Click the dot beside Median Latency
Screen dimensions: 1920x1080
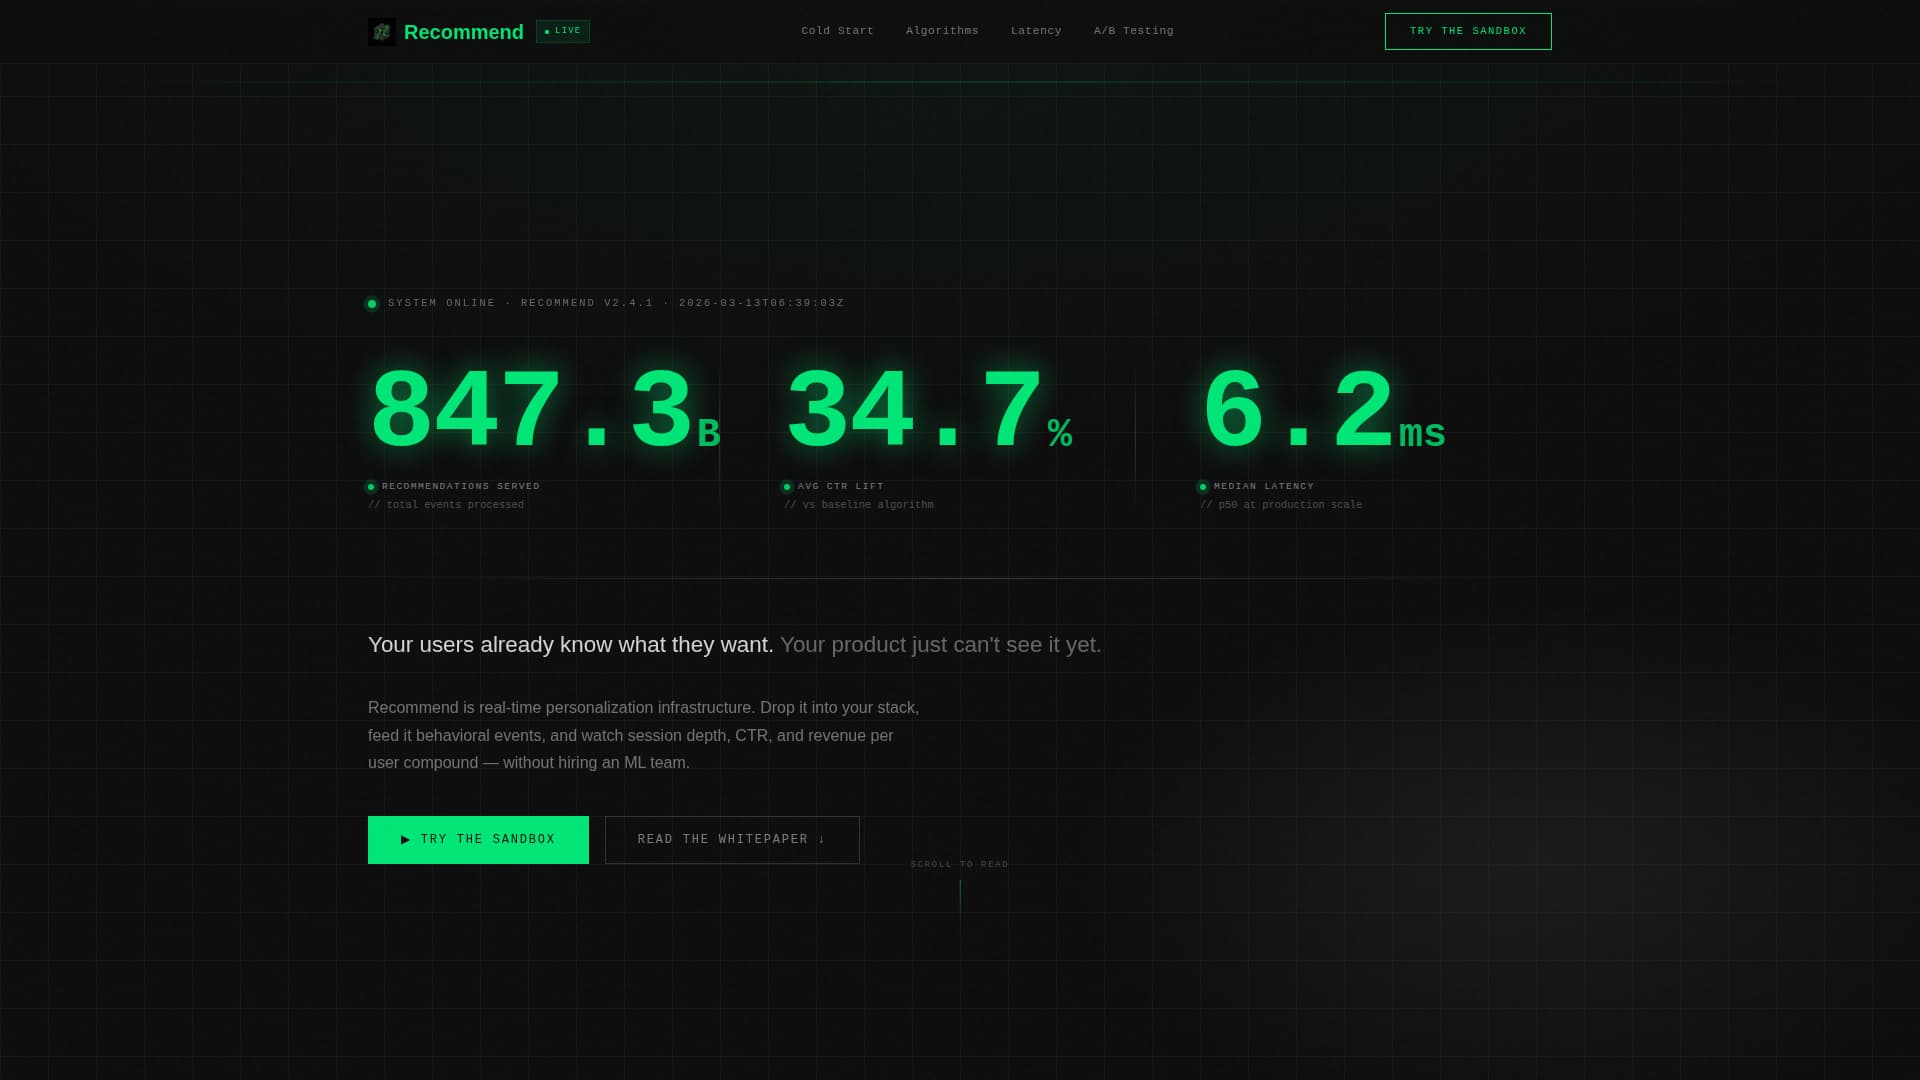point(1203,487)
